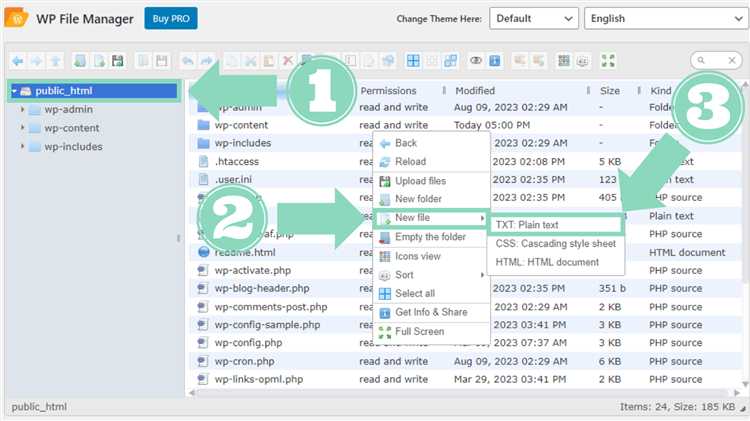
Task: Click the New folder toolbar icon
Action: click(x=80, y=61)
